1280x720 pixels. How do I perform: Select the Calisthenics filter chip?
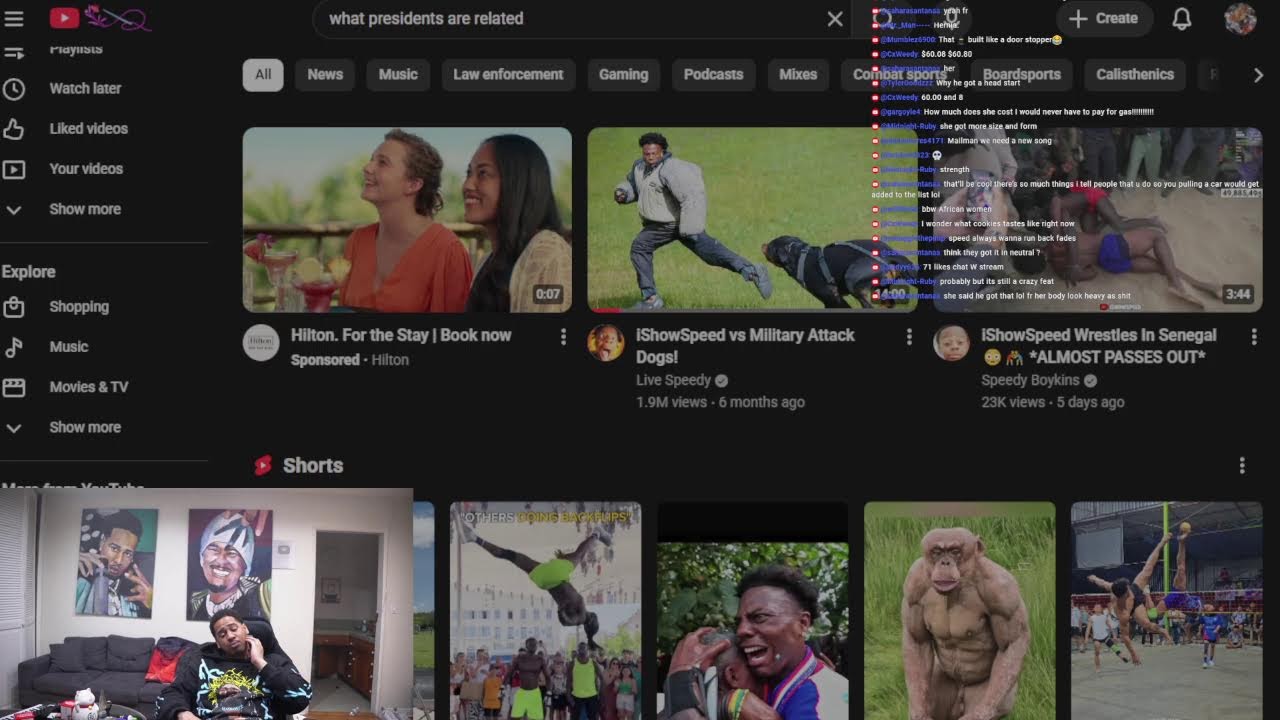click(x=1135, y=74)
